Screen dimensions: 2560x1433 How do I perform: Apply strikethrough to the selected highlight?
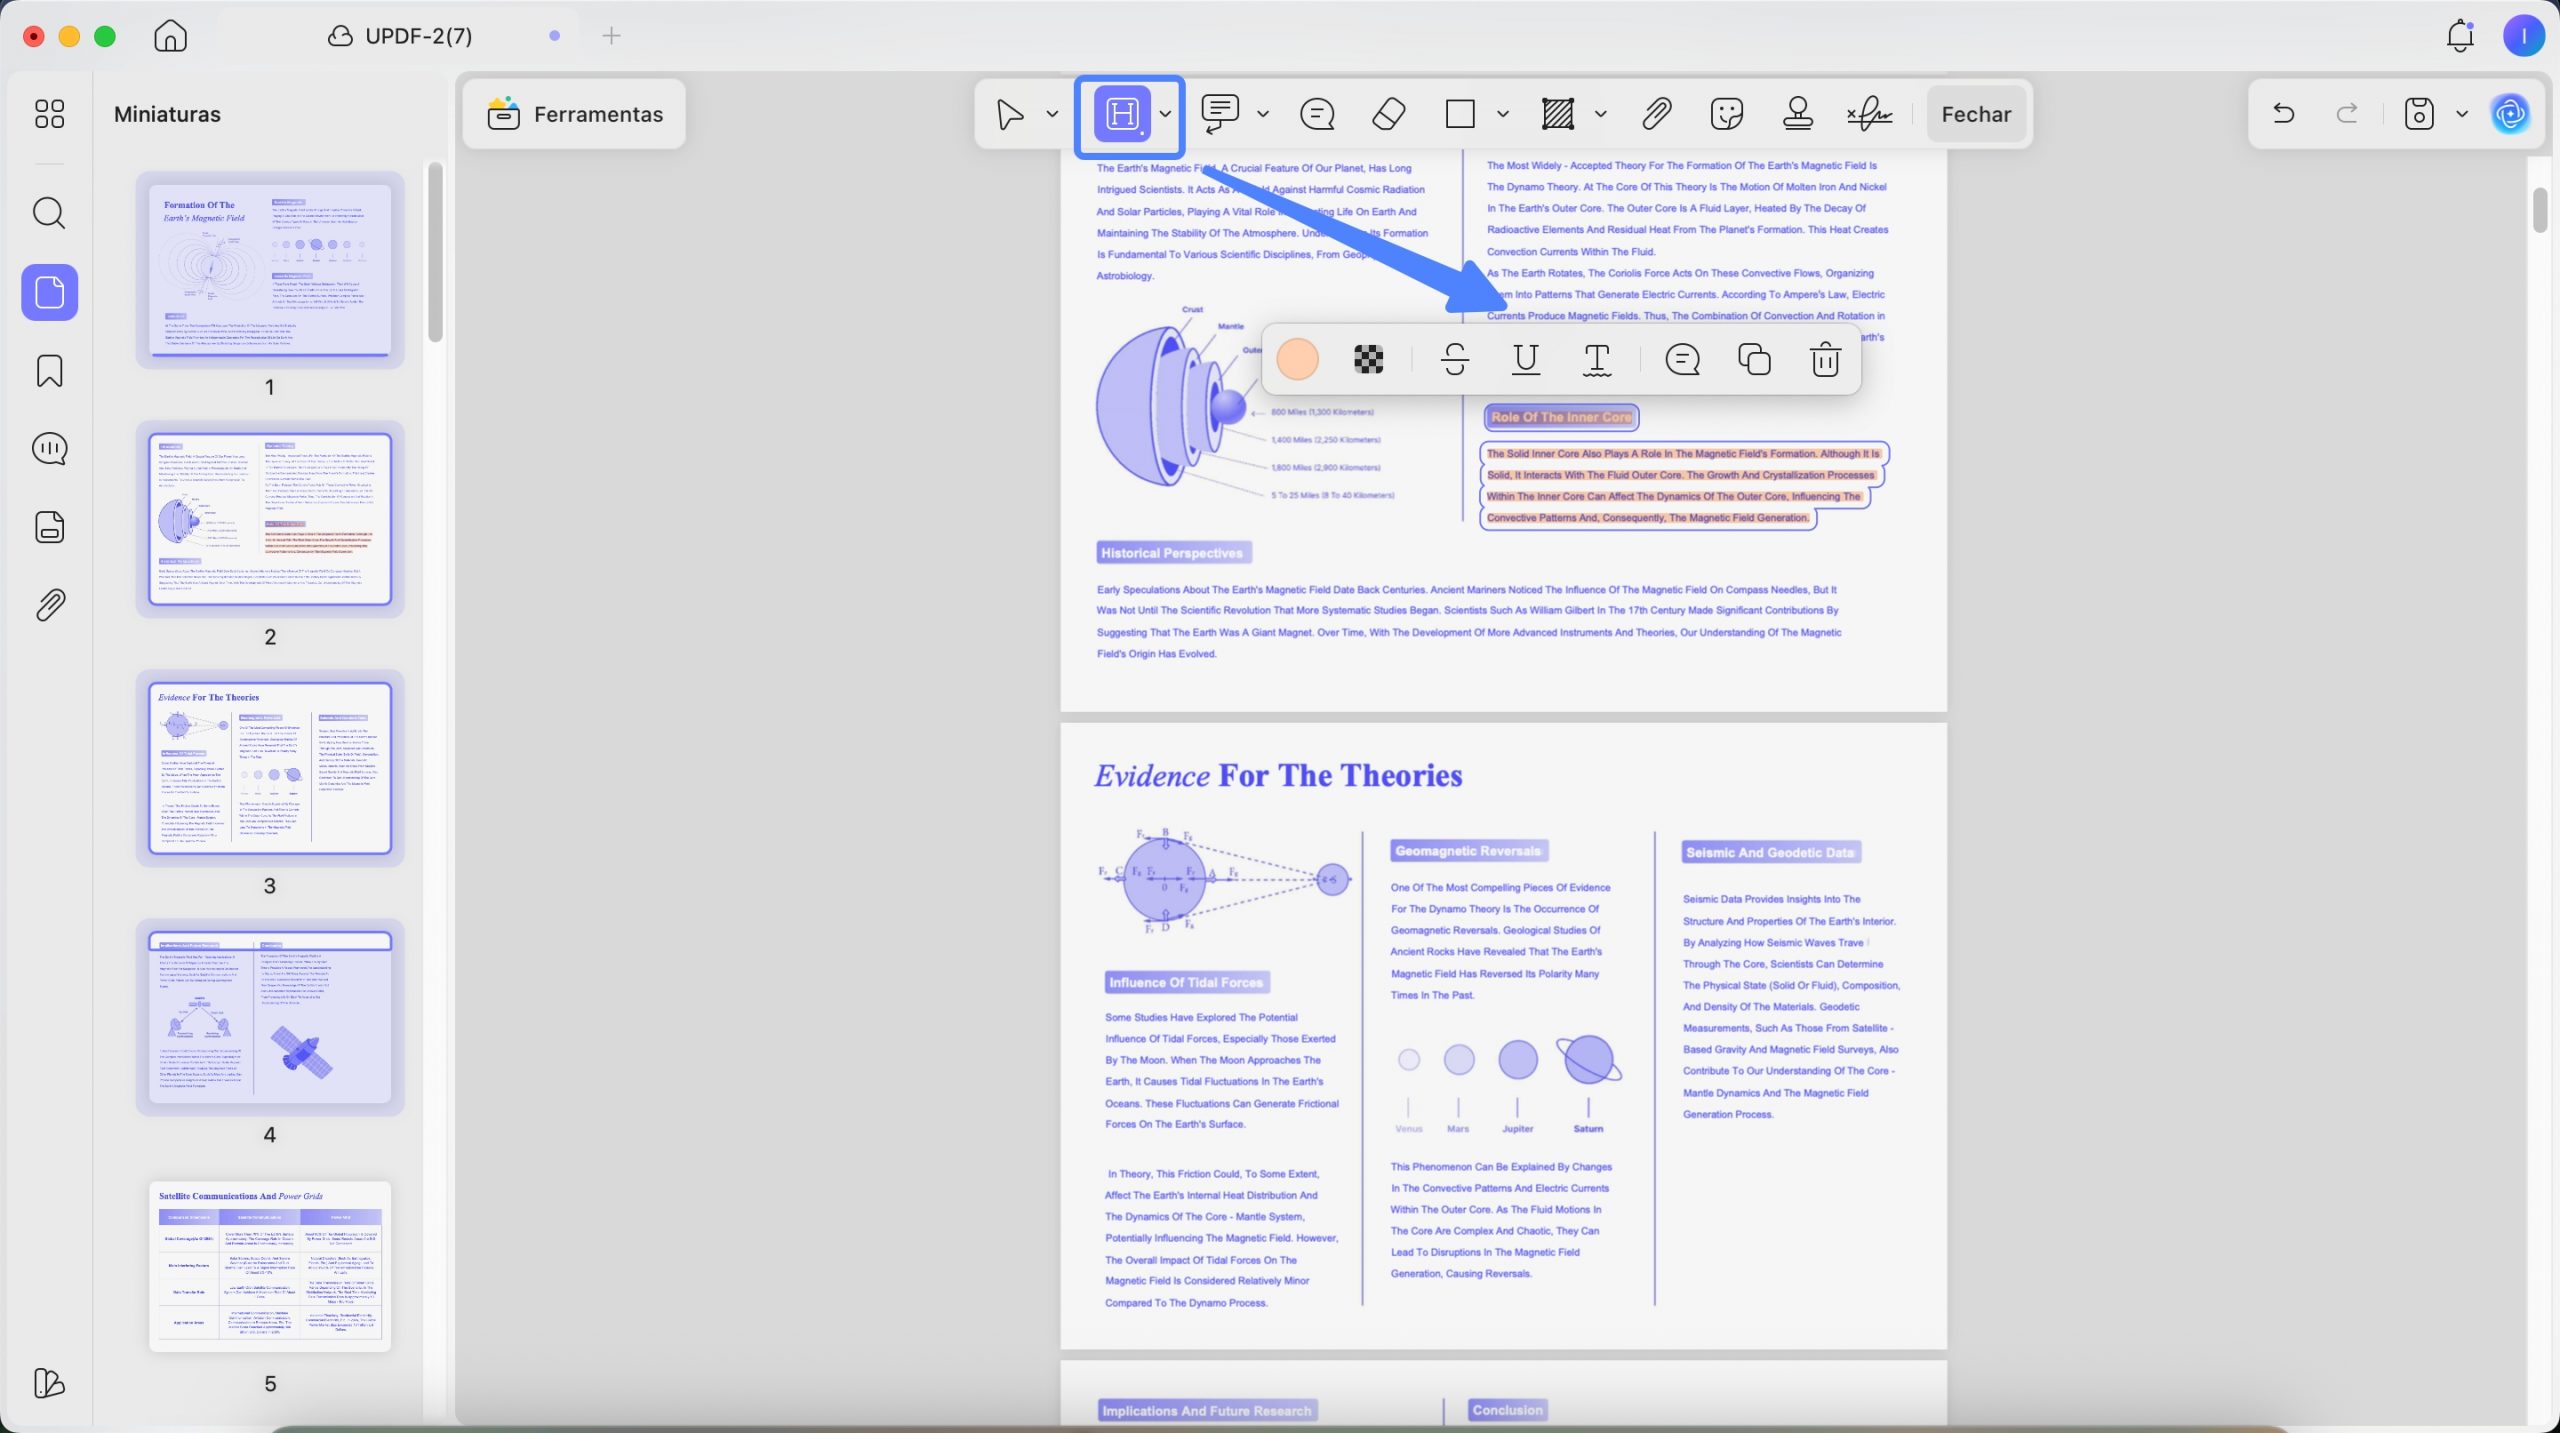click(1455, 359)
